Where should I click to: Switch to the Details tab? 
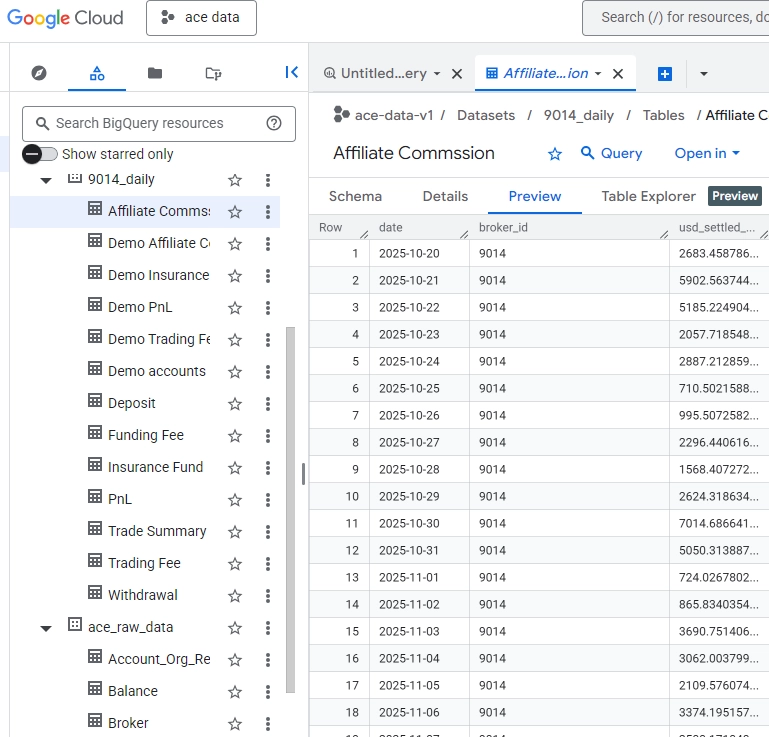(445, 196)
